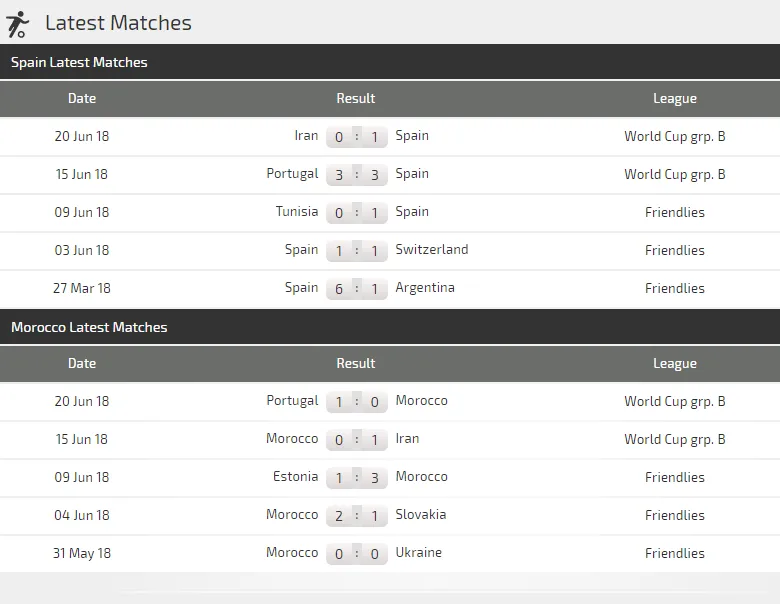
Task: Click the Date column header in Spain table
Action: 82,99
